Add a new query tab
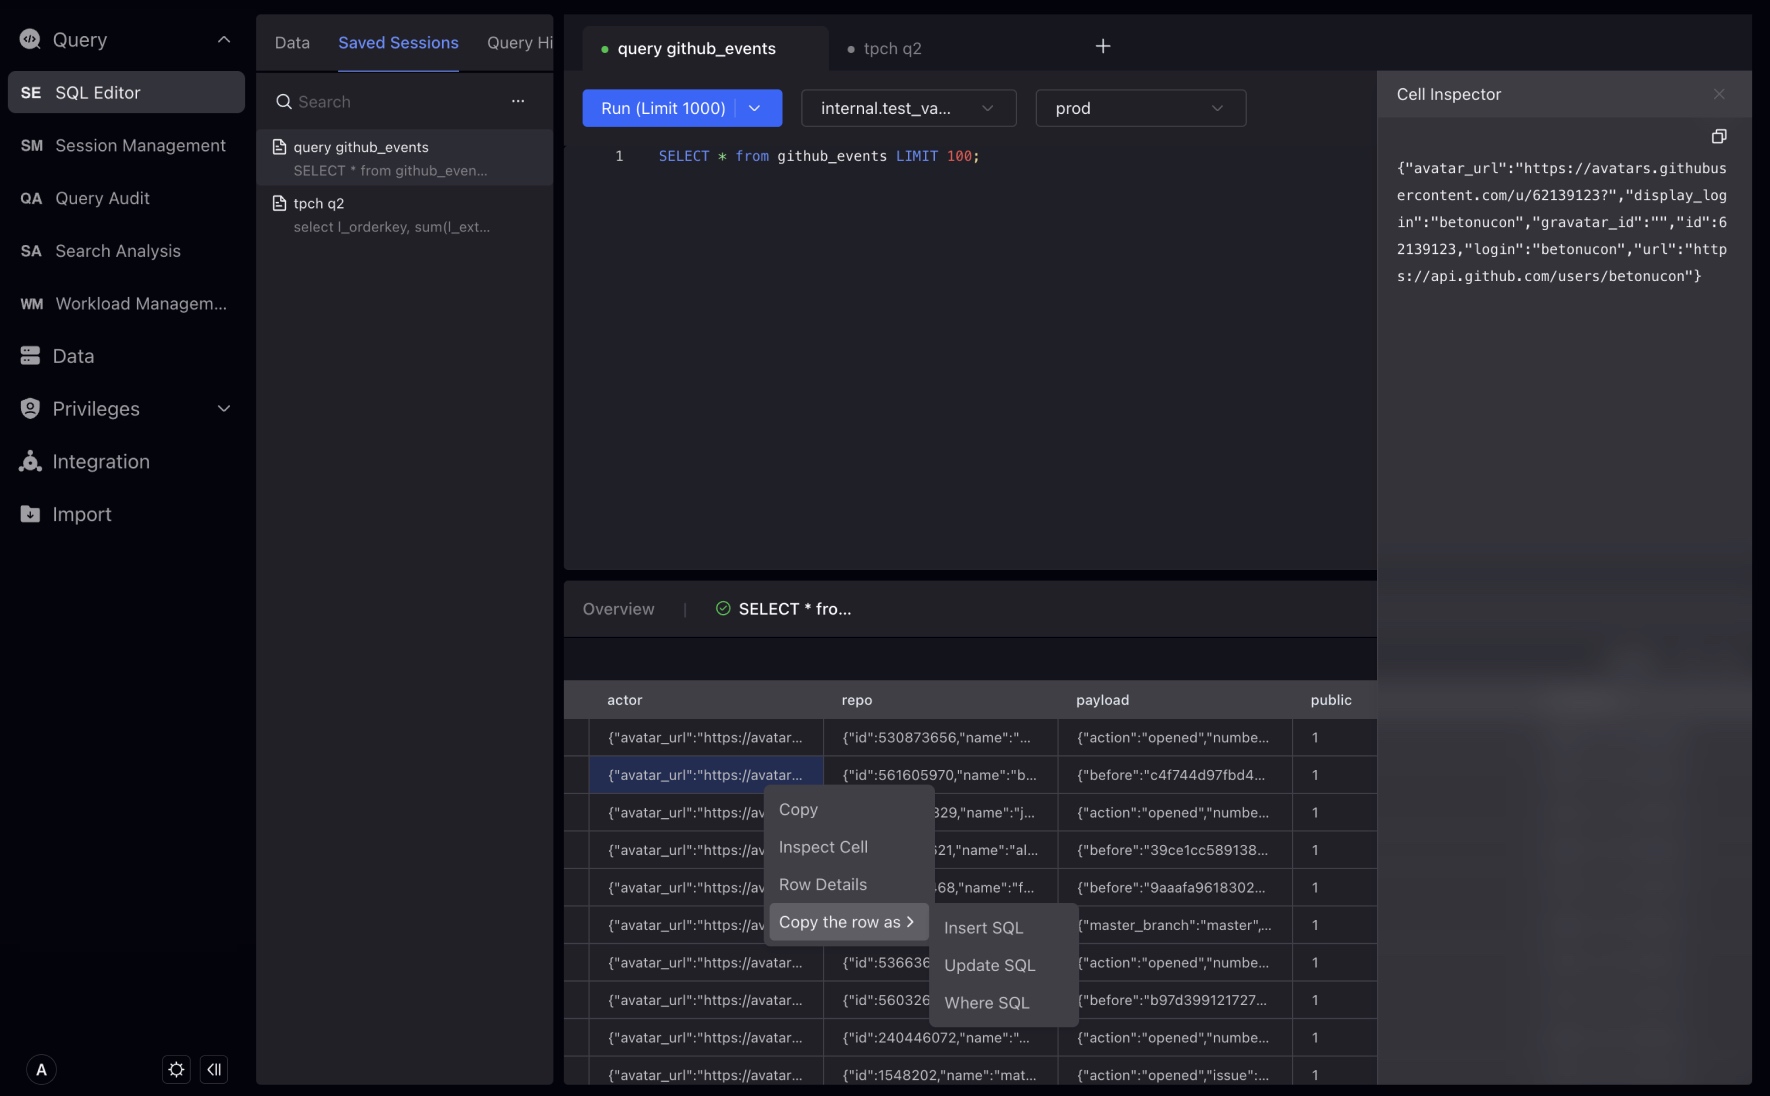Screen dimensions: 1770x1096 point(1102,47)
